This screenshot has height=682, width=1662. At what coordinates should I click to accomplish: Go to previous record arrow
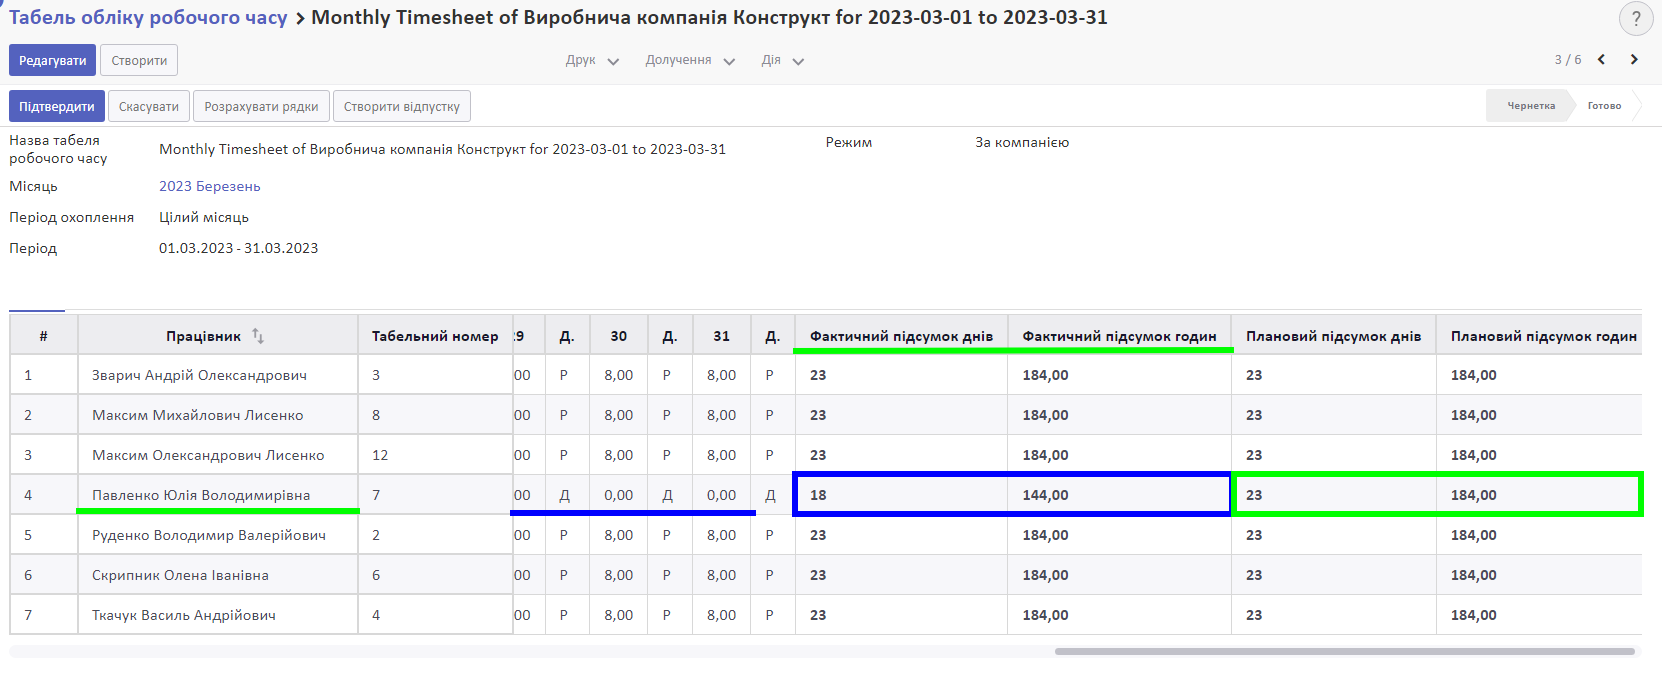click(x=1601, y=60)
